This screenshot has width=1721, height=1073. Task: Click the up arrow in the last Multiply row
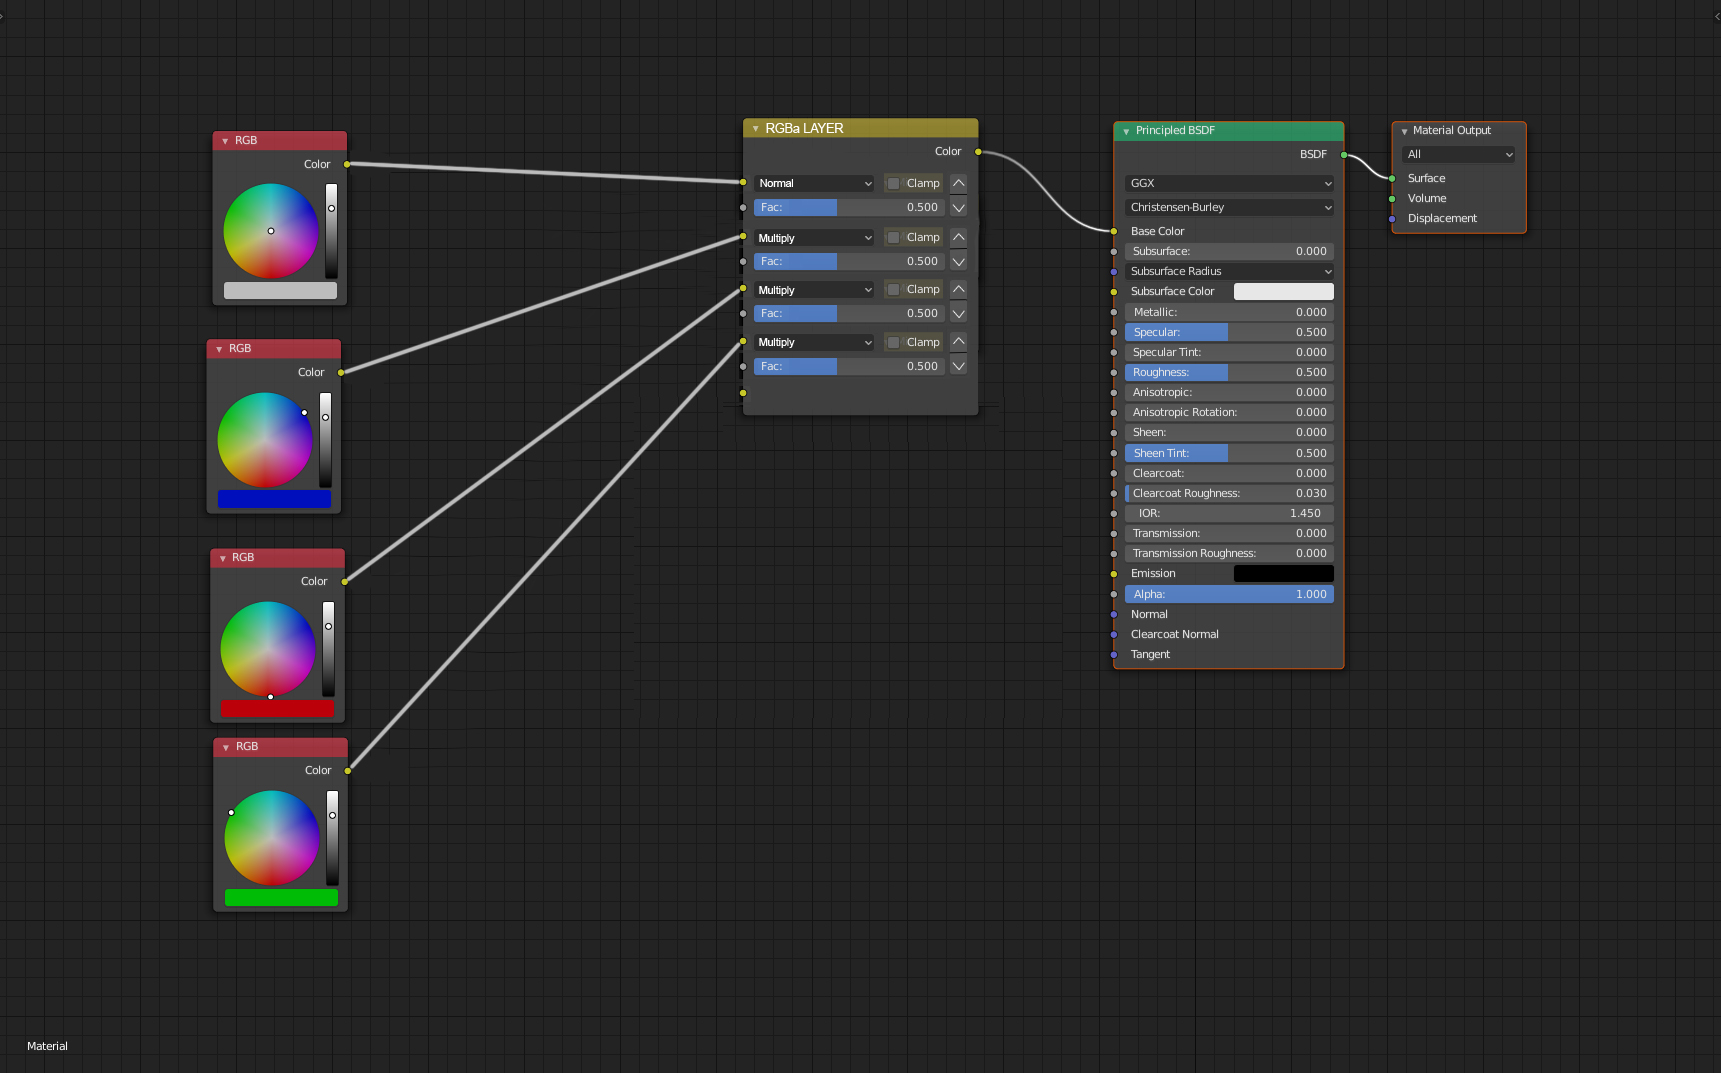pyautogui.click(x=958, y=342)
